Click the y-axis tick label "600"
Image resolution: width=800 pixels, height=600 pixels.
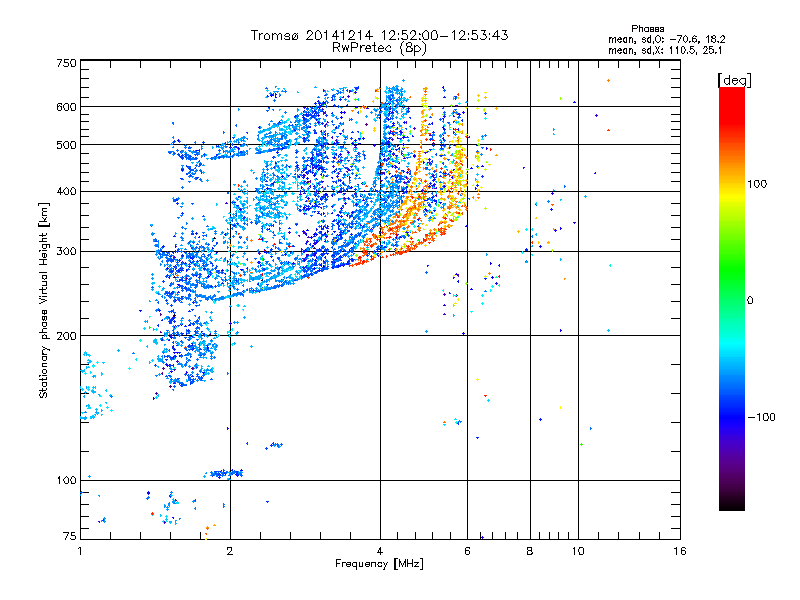tap(67, 107)
